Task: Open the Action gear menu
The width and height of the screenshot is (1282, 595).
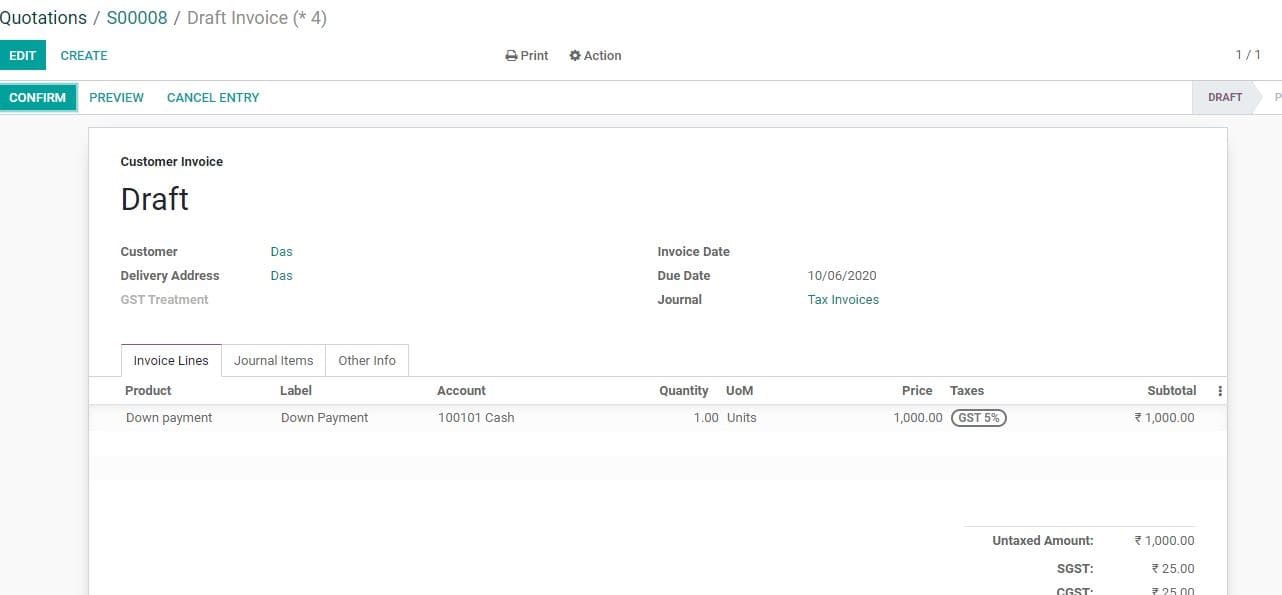Action: click(595, 55)
